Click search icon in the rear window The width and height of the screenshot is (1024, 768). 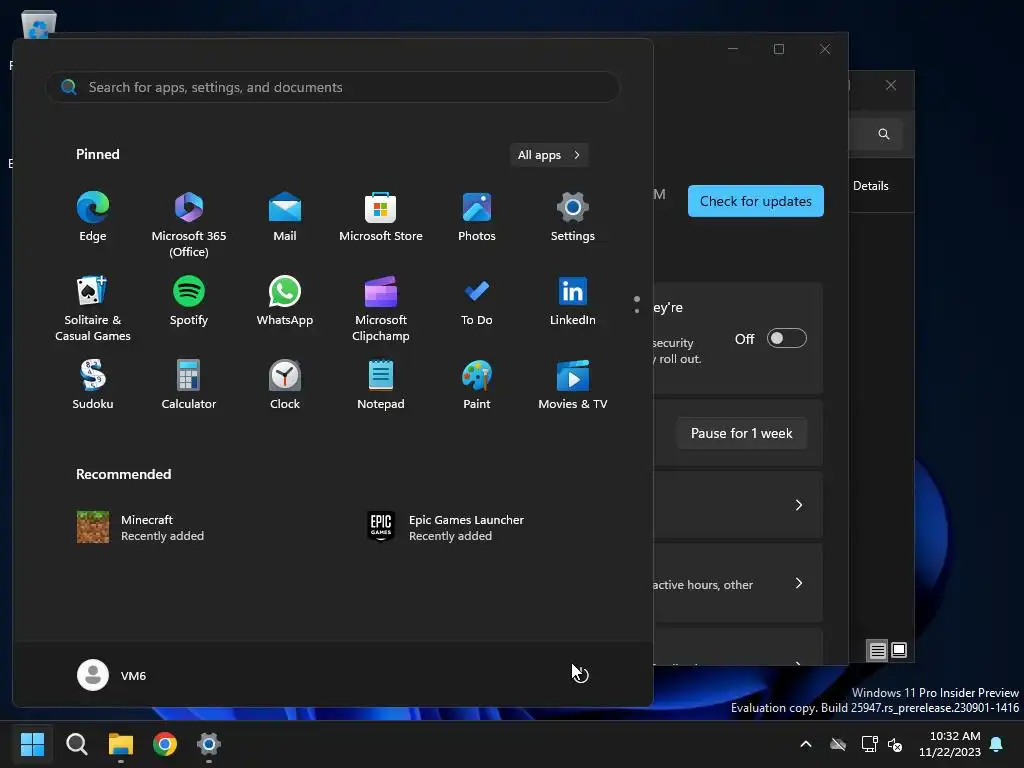click(884, 134)
